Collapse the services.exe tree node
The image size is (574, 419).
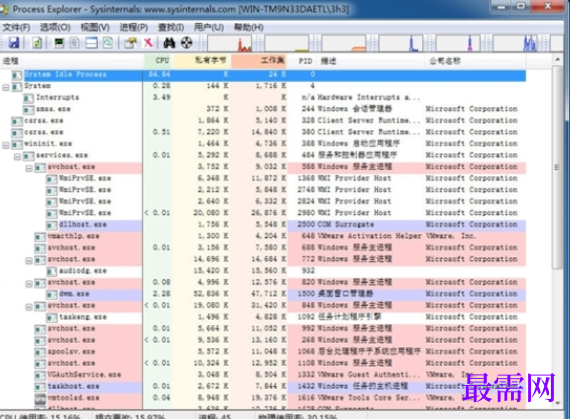(17, 157)
